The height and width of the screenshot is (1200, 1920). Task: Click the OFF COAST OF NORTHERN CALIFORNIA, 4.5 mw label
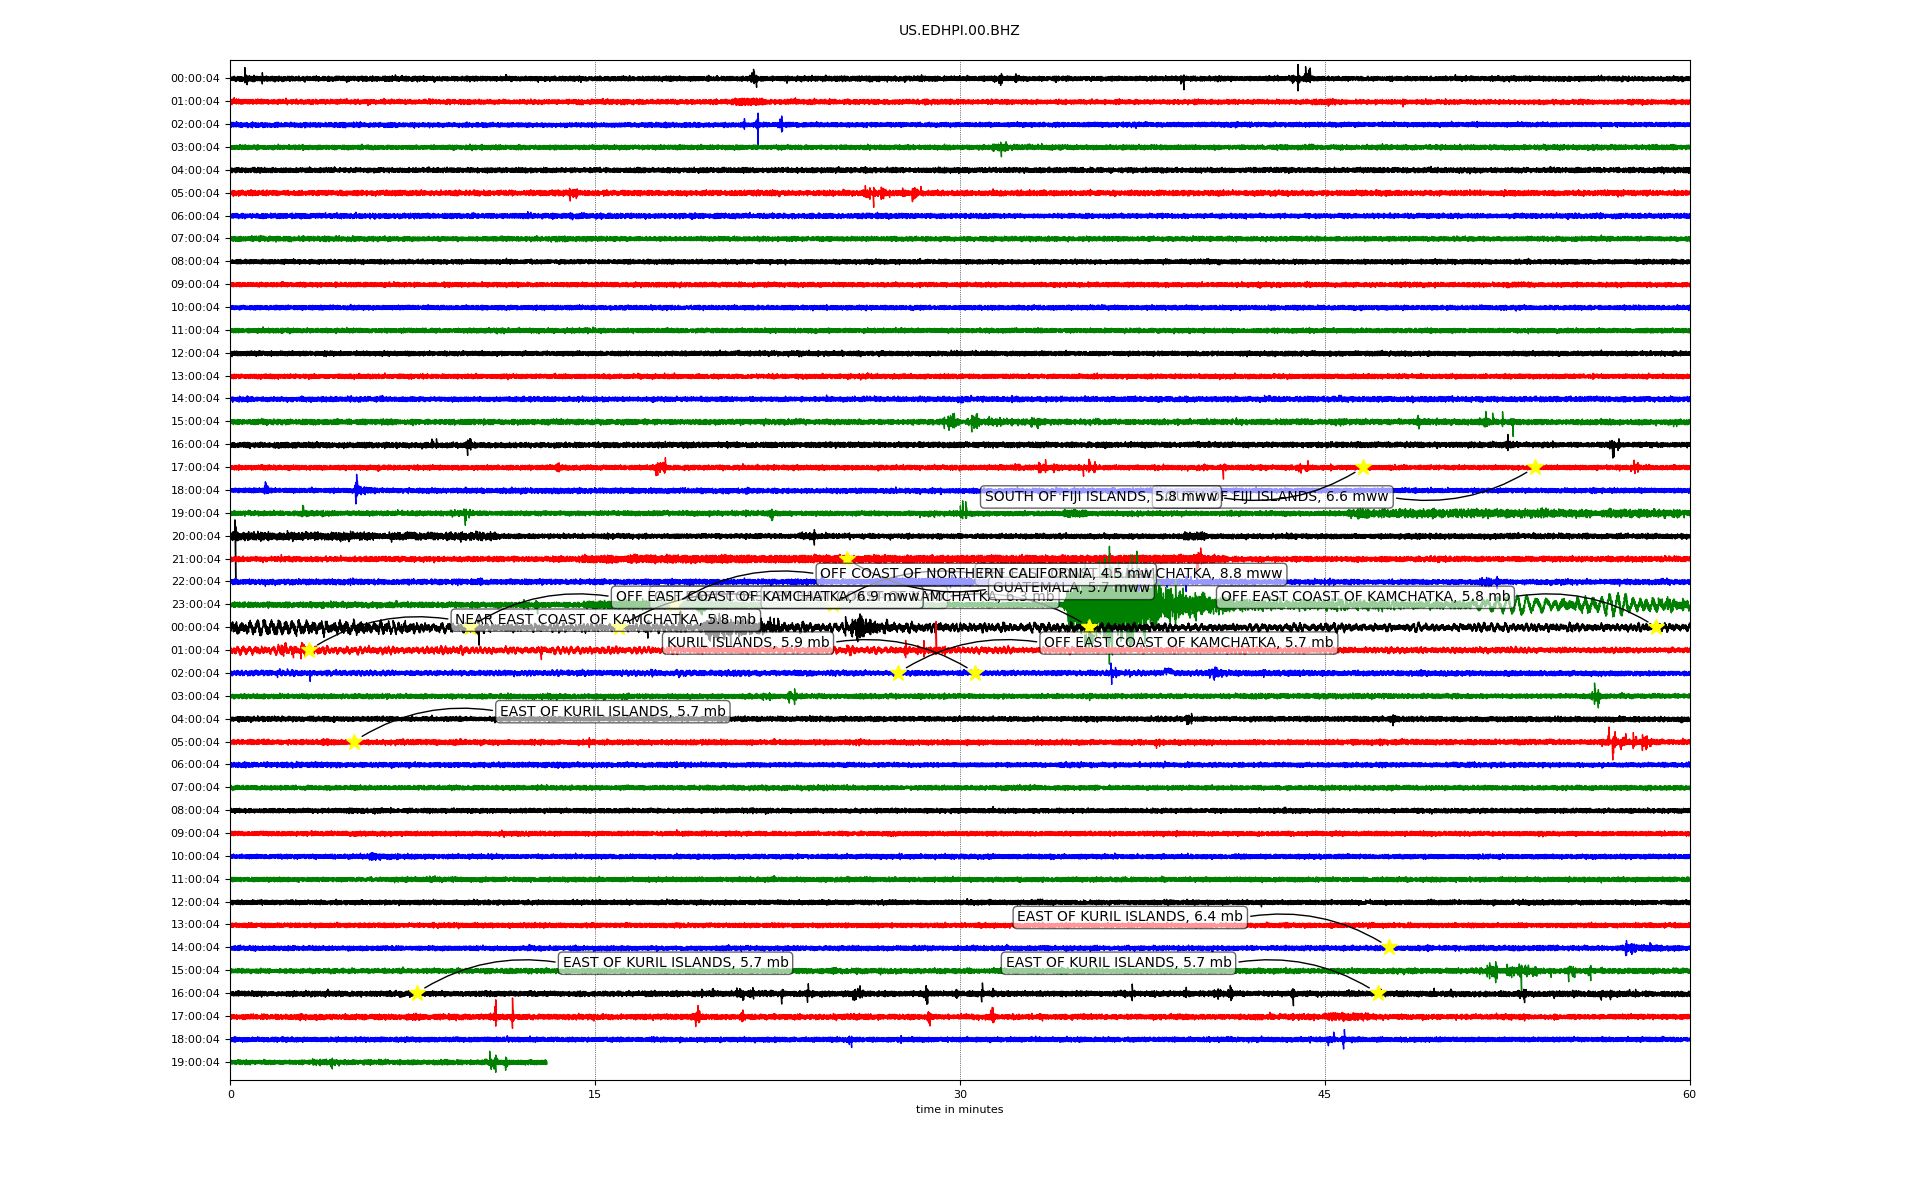point(986,574)
